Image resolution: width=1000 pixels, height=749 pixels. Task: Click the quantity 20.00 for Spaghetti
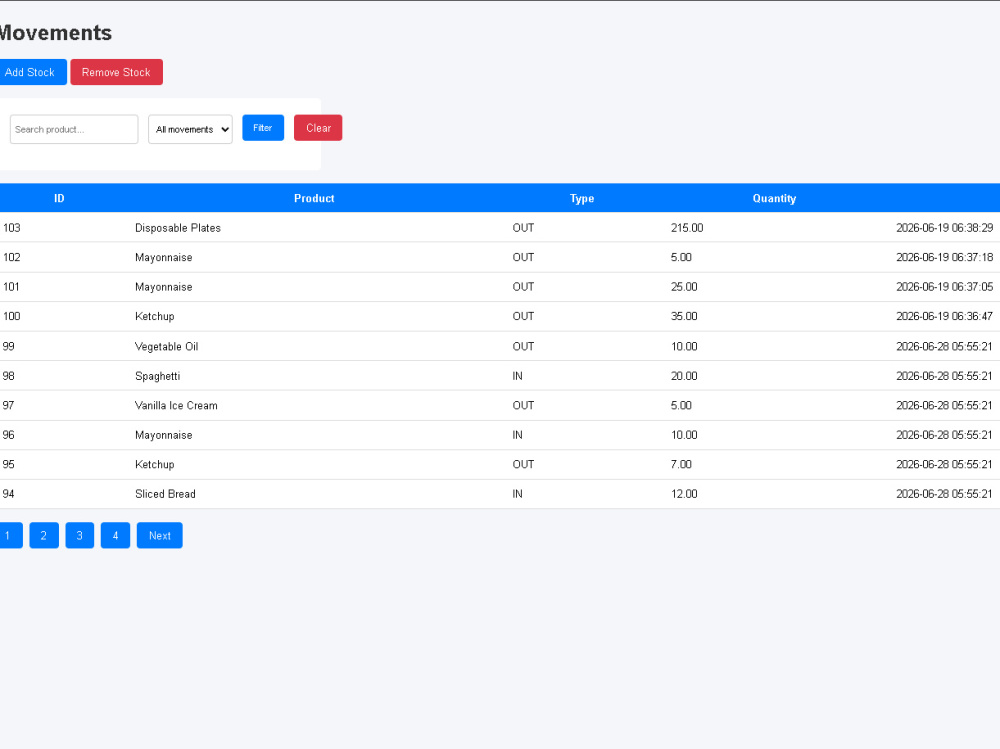[684, 376]
